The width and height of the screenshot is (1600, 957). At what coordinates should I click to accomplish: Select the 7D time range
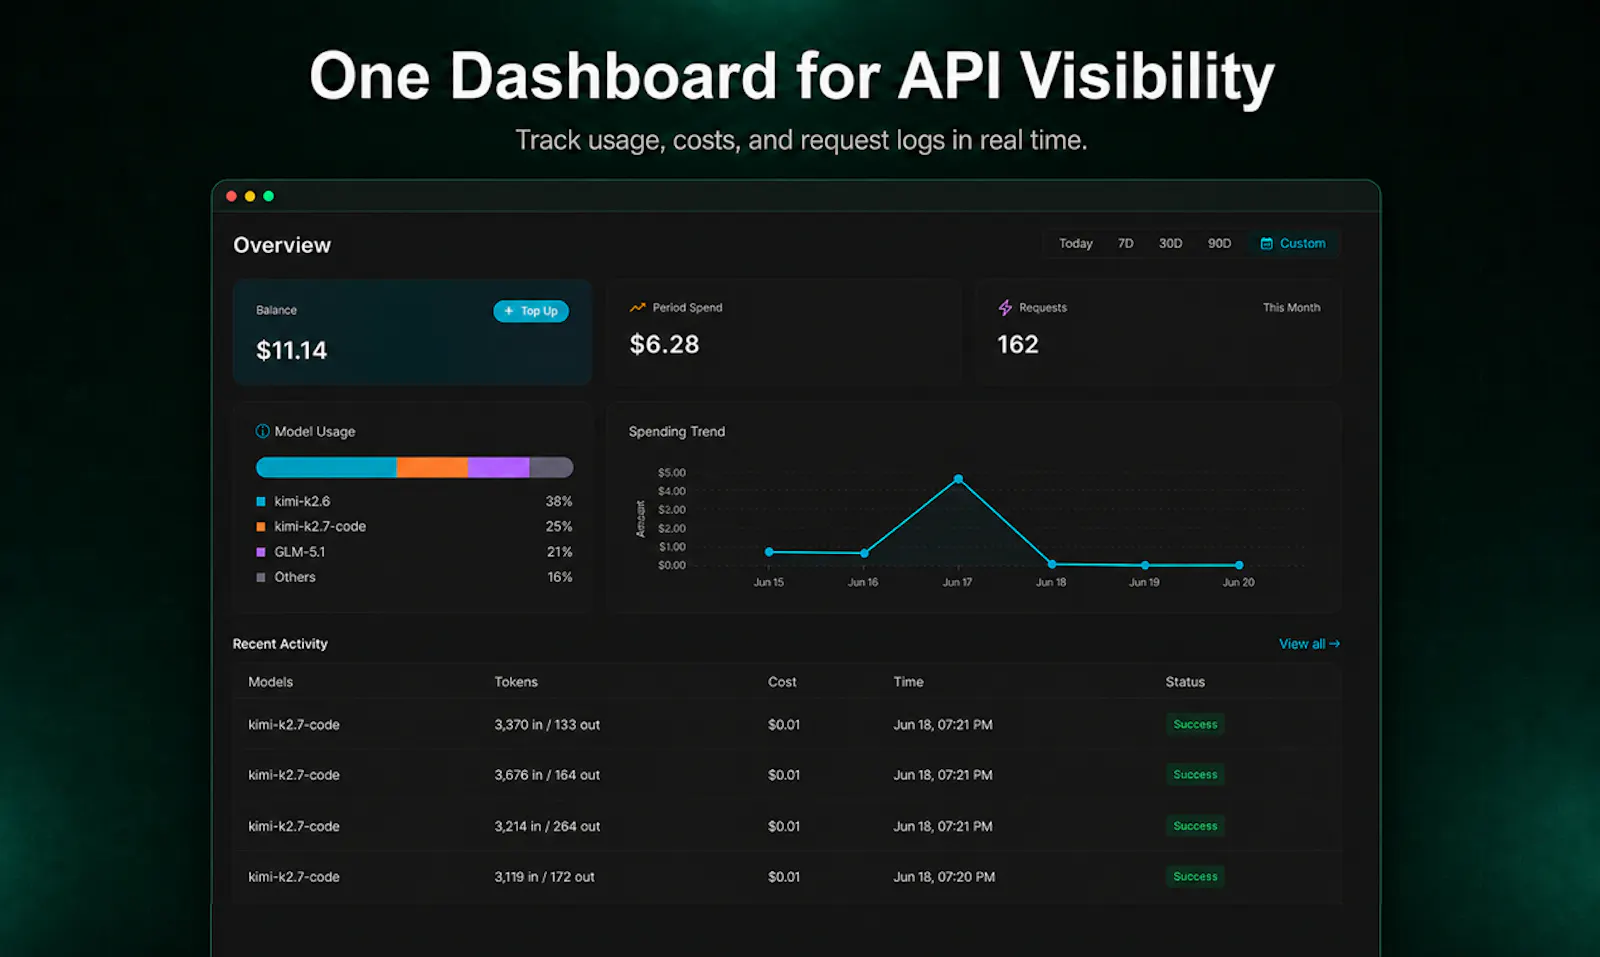(x=1126, y=243)
